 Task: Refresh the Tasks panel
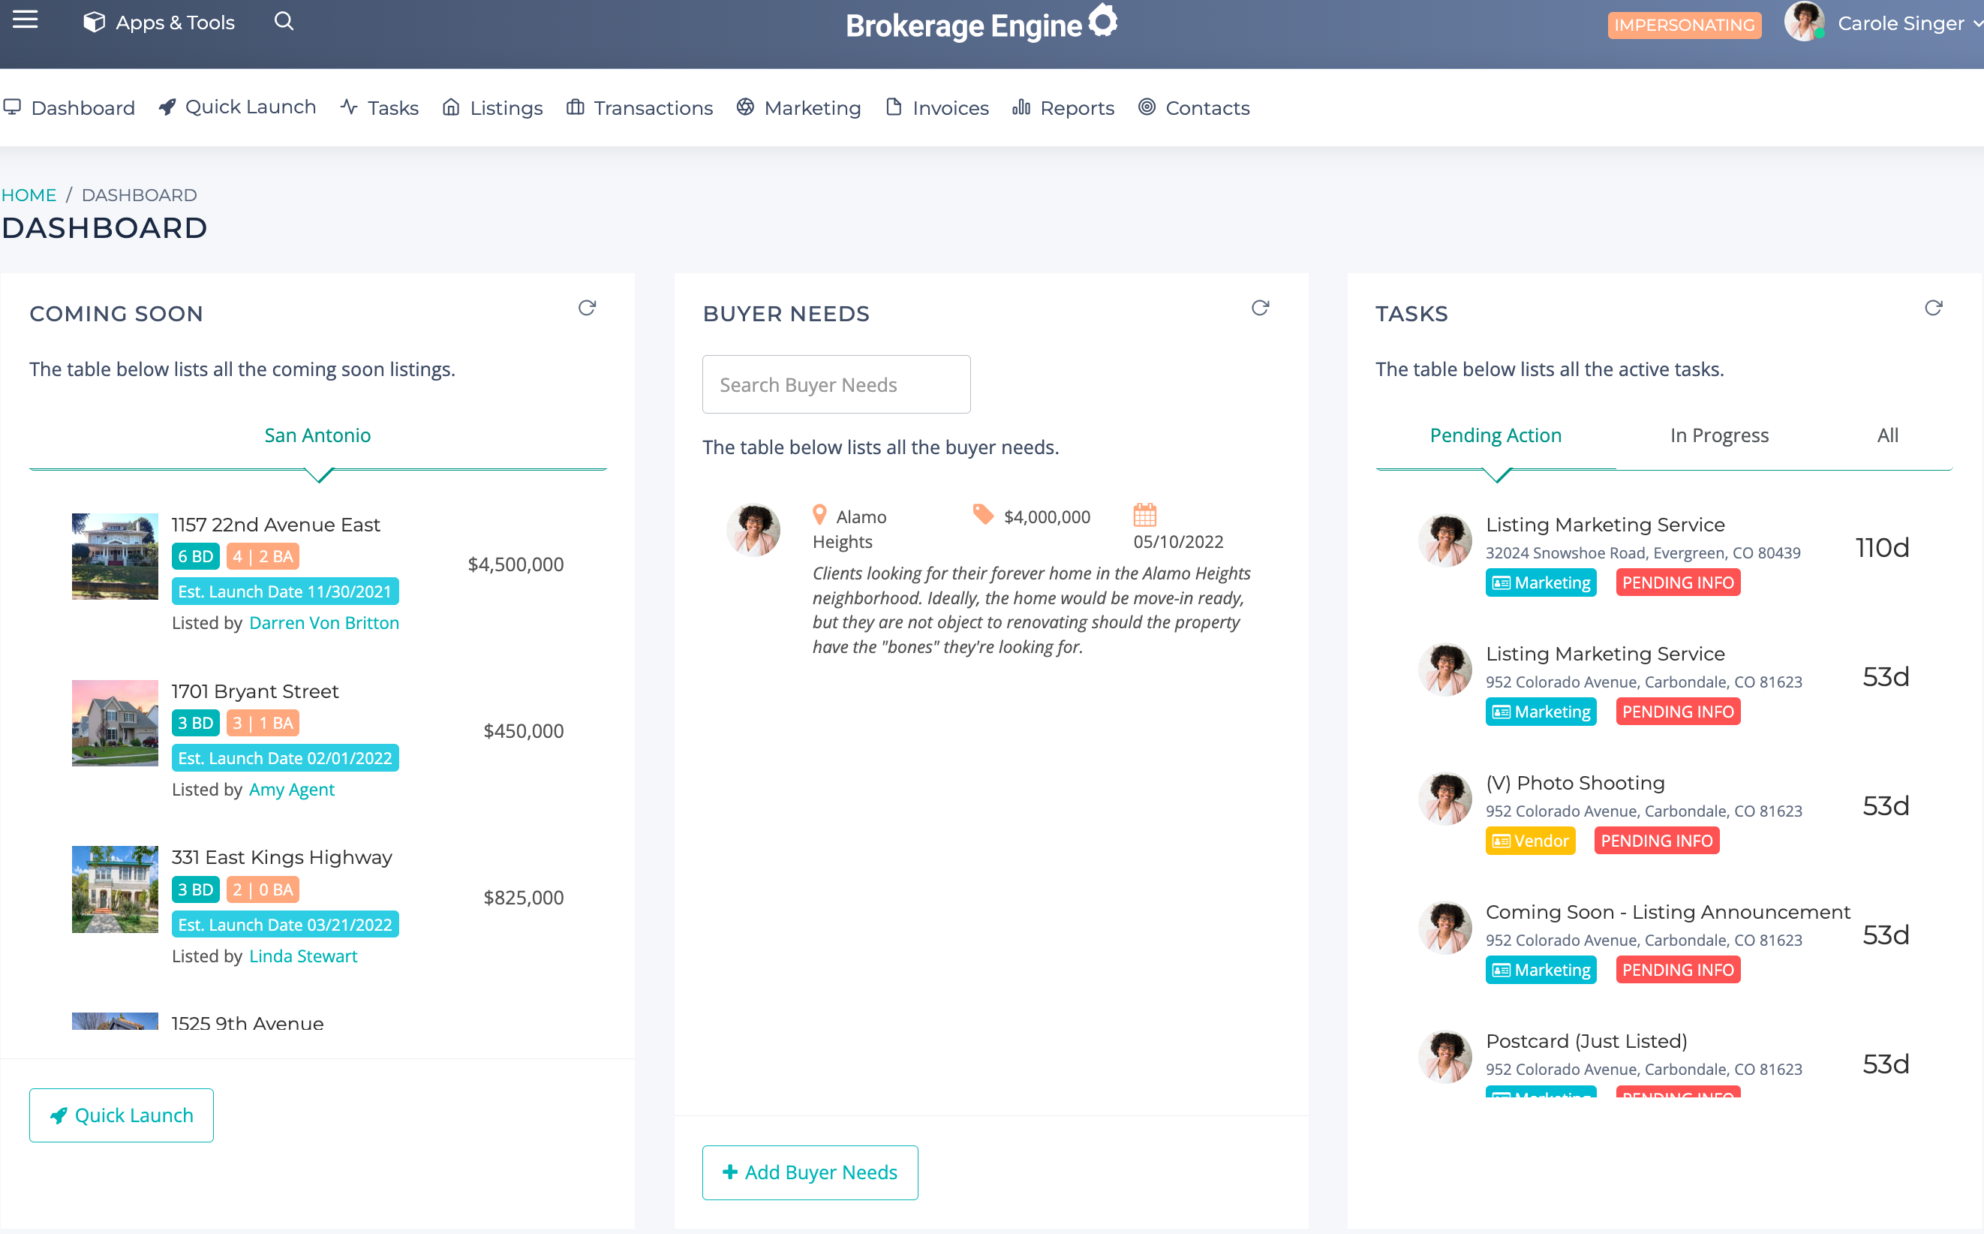[1934, 308]
